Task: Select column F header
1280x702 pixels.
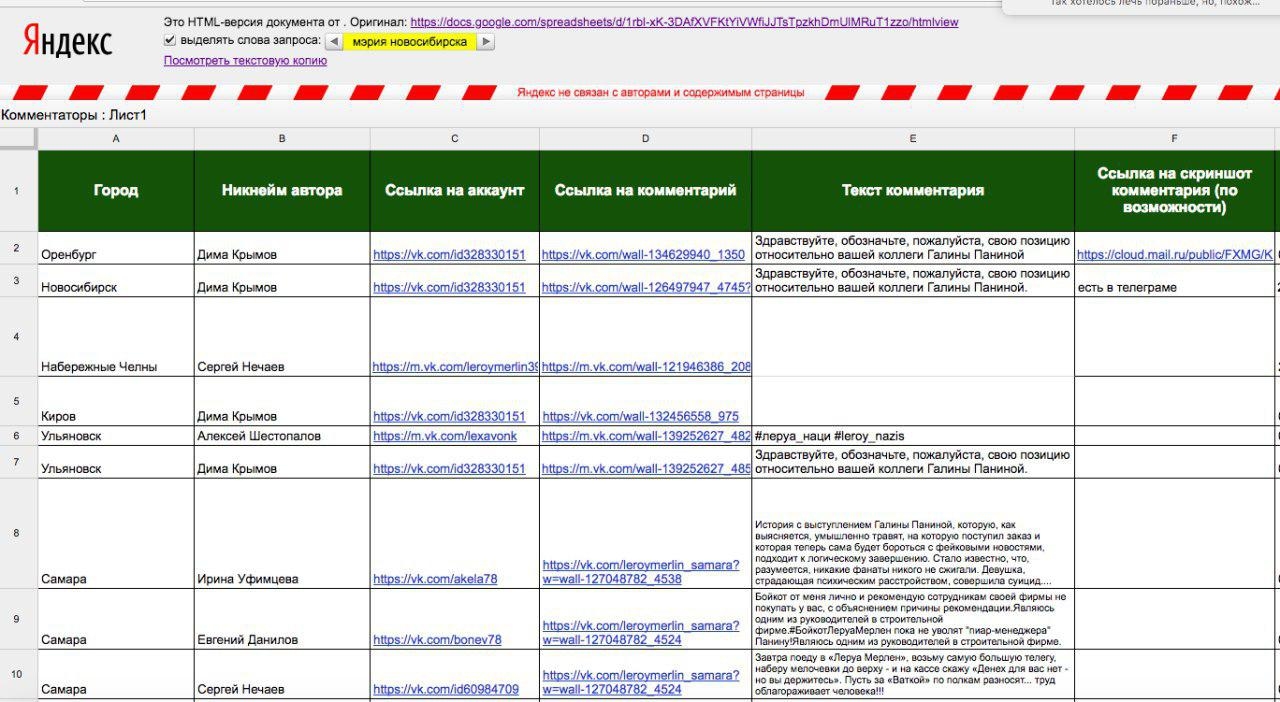Action: pos(1175,139)
